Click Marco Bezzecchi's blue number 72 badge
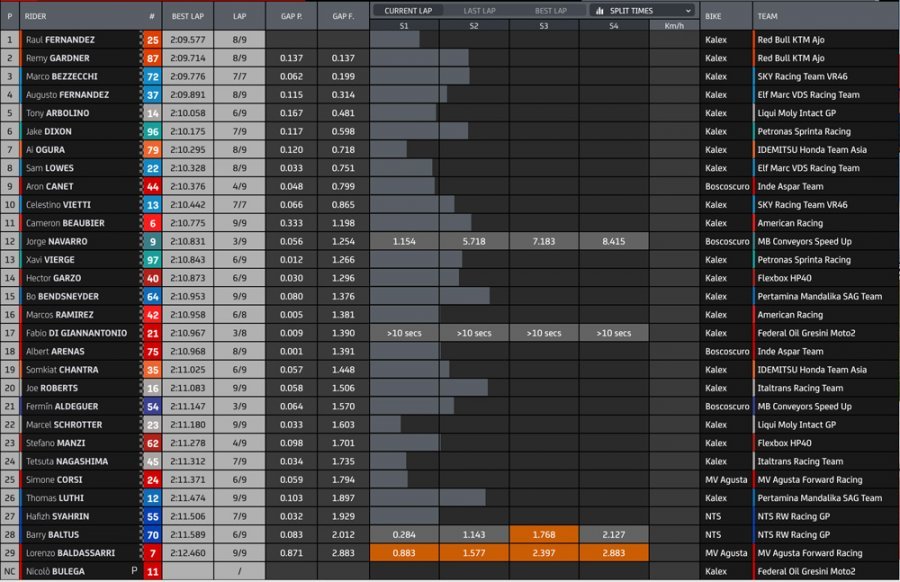This screenshot has width=900, height=582. point(152,77)
